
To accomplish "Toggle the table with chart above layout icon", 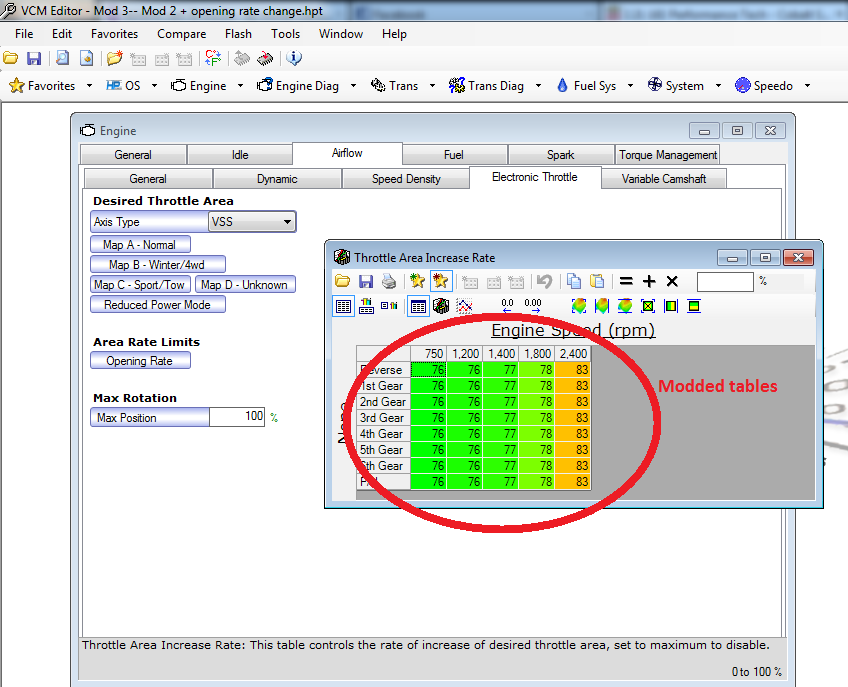I will pos(366,306).
